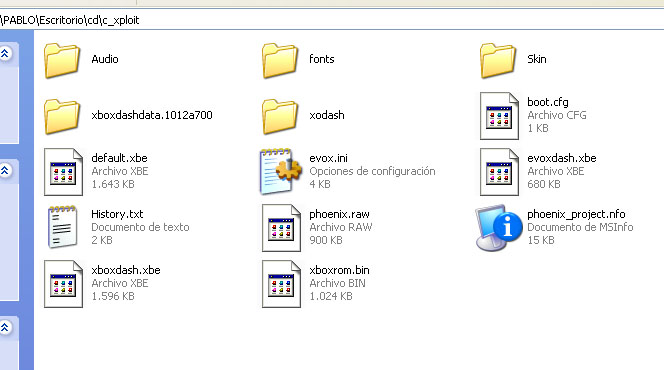Click the History.txt file name

(x=117, y=214)
